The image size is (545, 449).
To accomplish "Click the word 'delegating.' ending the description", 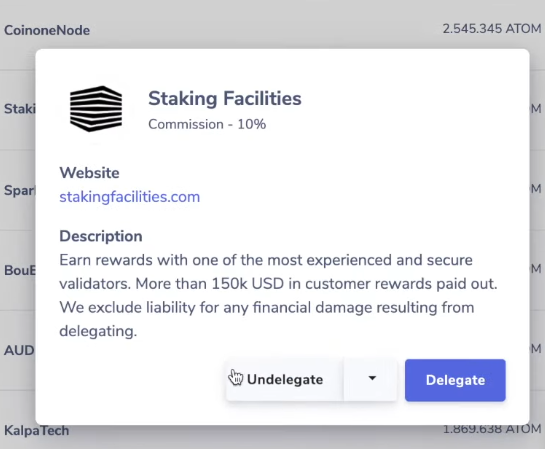I will coord(98,331).
